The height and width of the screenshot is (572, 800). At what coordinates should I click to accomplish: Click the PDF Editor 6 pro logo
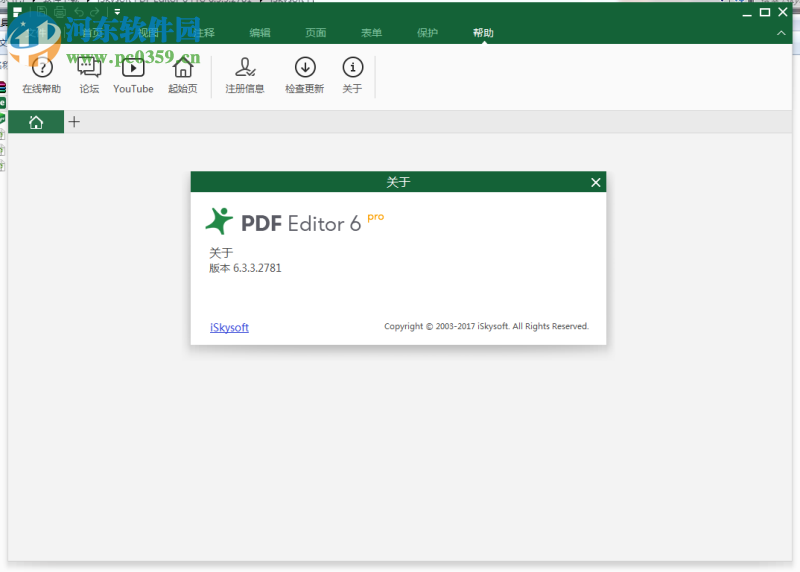click(295, 221)
